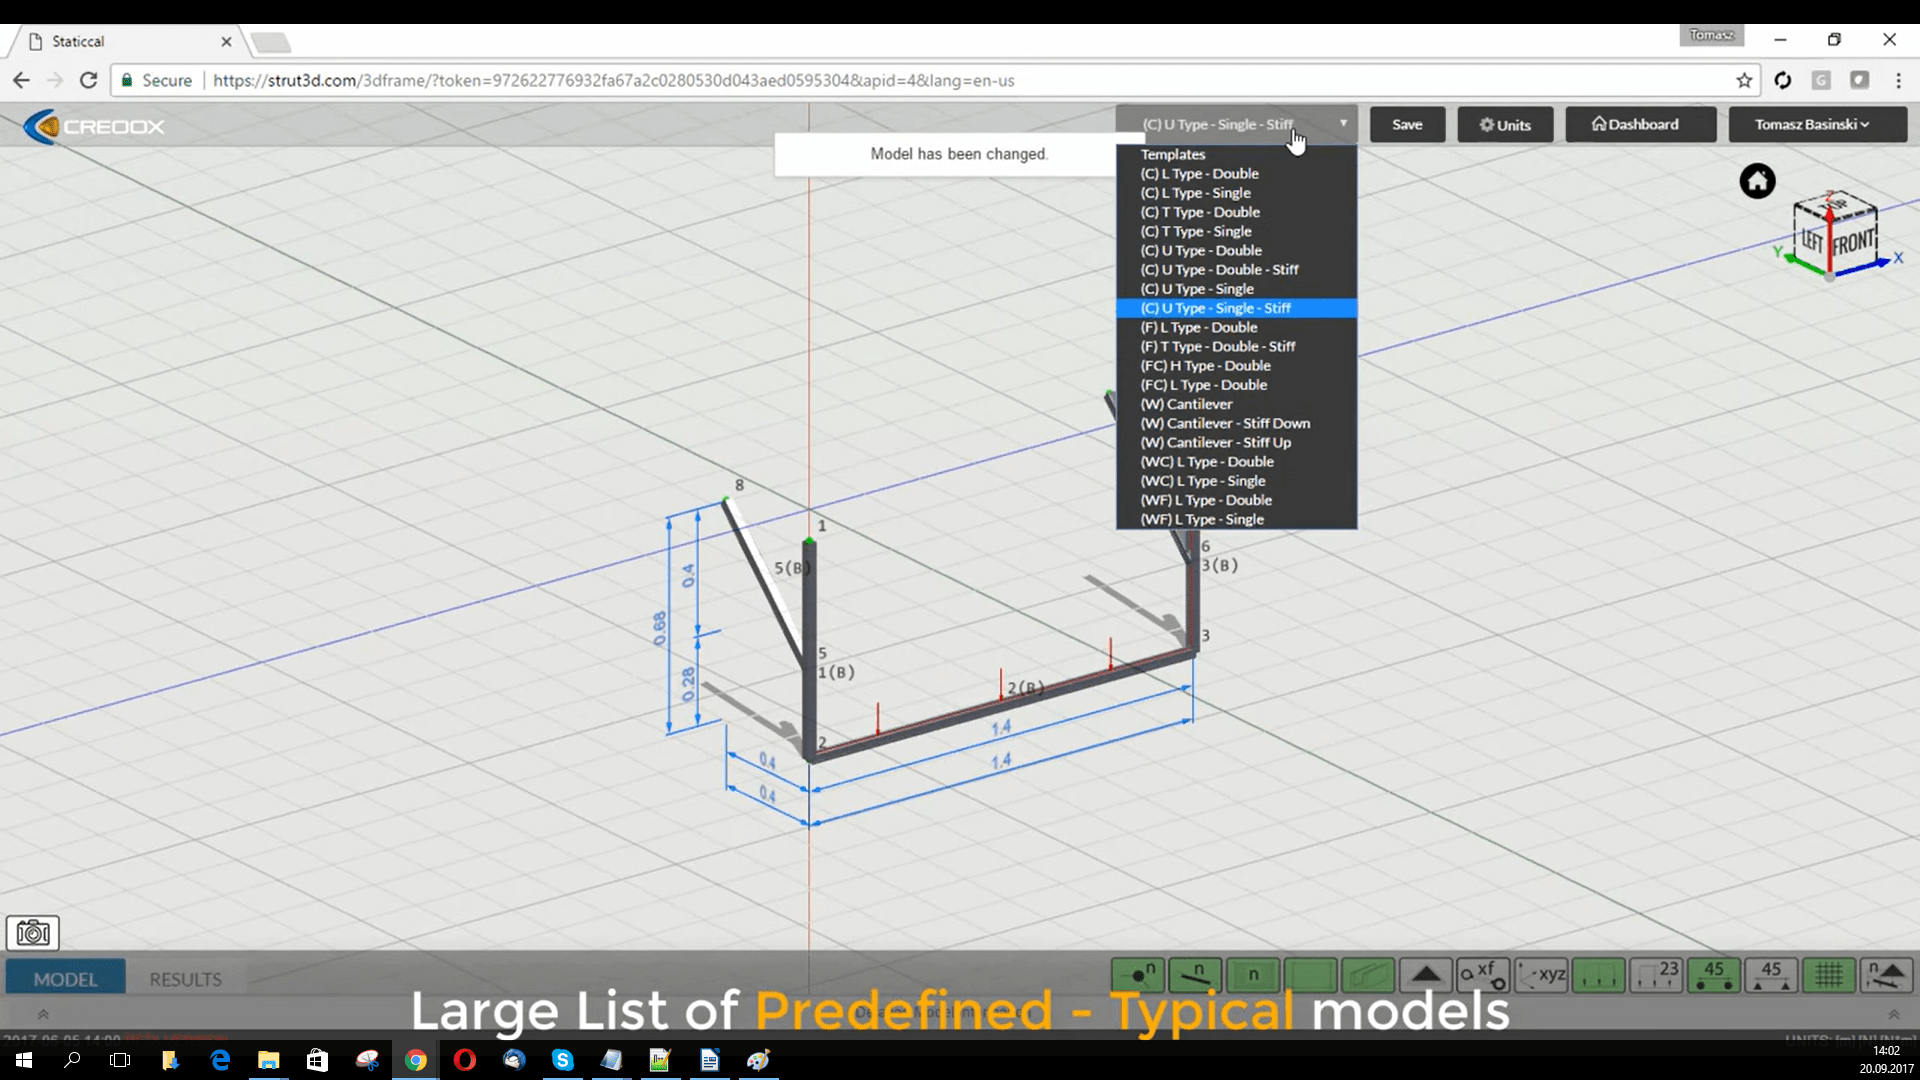Image resolution: width=1920 pixels, height=1080 pixels.
Task: Click the xyz local axes icon
Action: pos(1541,974)
